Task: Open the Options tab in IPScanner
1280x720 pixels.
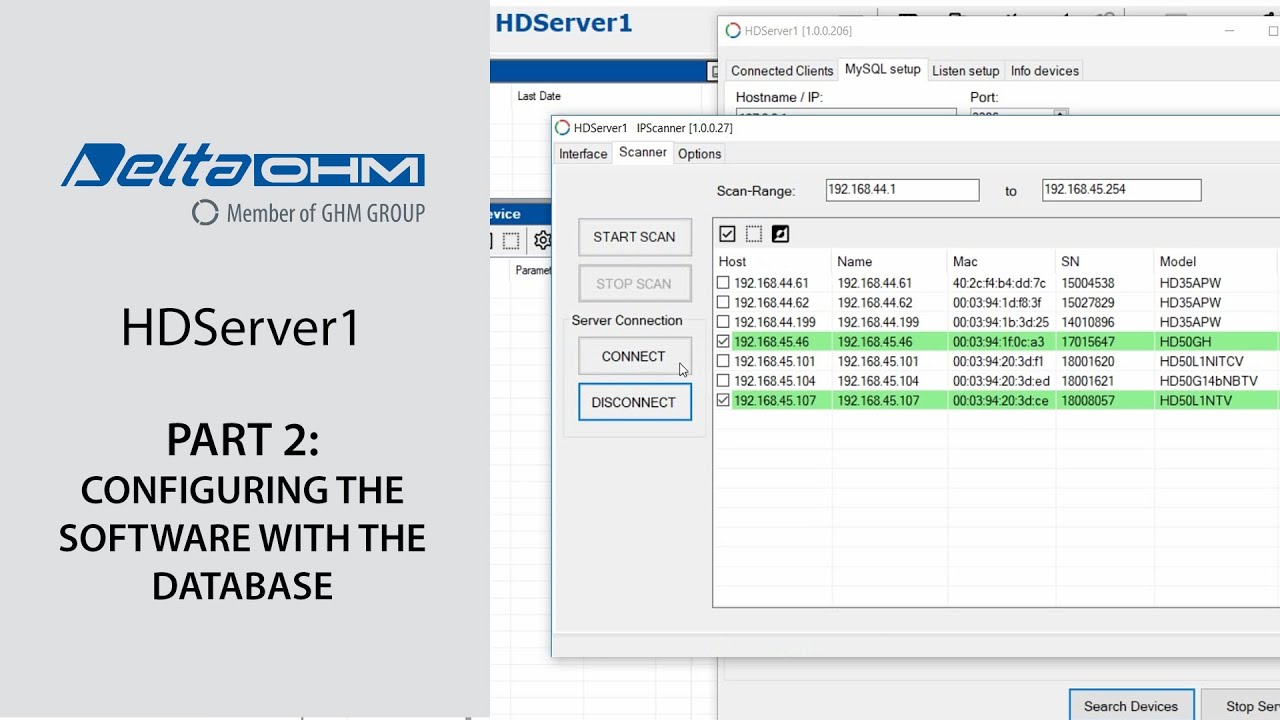Action: [700, 154]
